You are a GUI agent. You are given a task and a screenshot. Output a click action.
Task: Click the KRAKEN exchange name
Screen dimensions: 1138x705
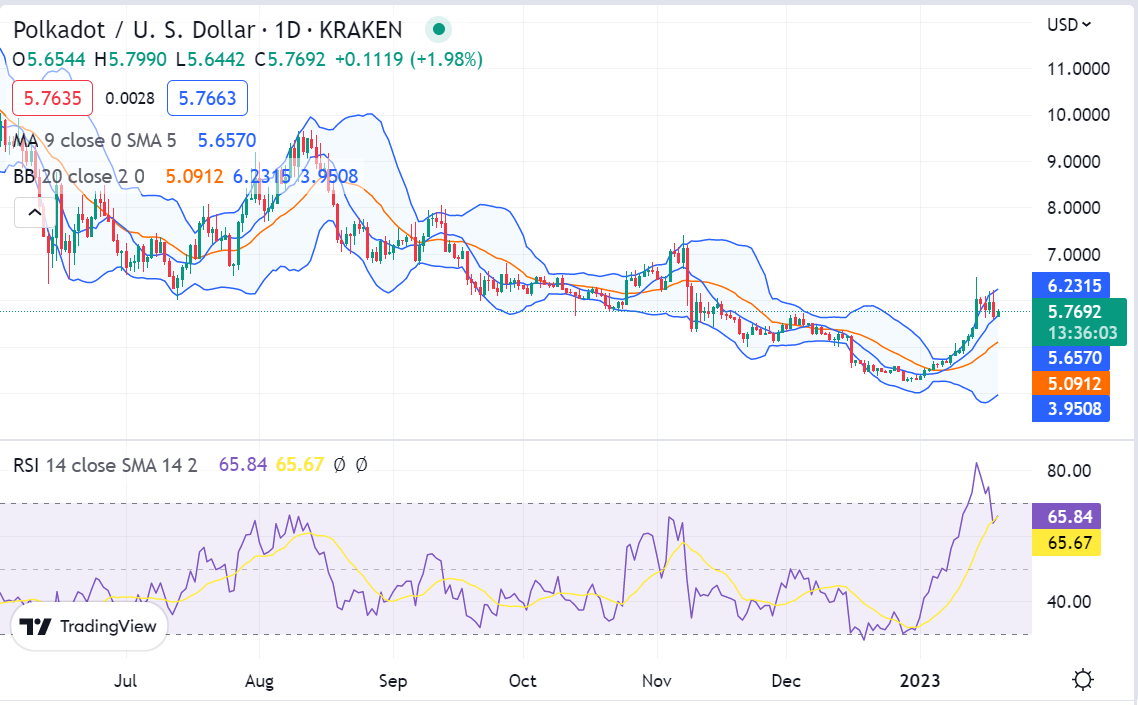pyautogui.click(x=361, y=30)
